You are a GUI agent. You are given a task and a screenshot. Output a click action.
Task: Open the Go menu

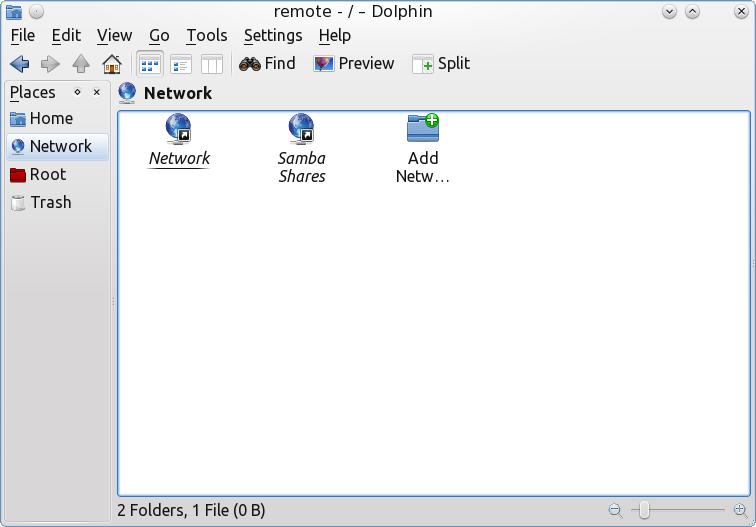159,36
